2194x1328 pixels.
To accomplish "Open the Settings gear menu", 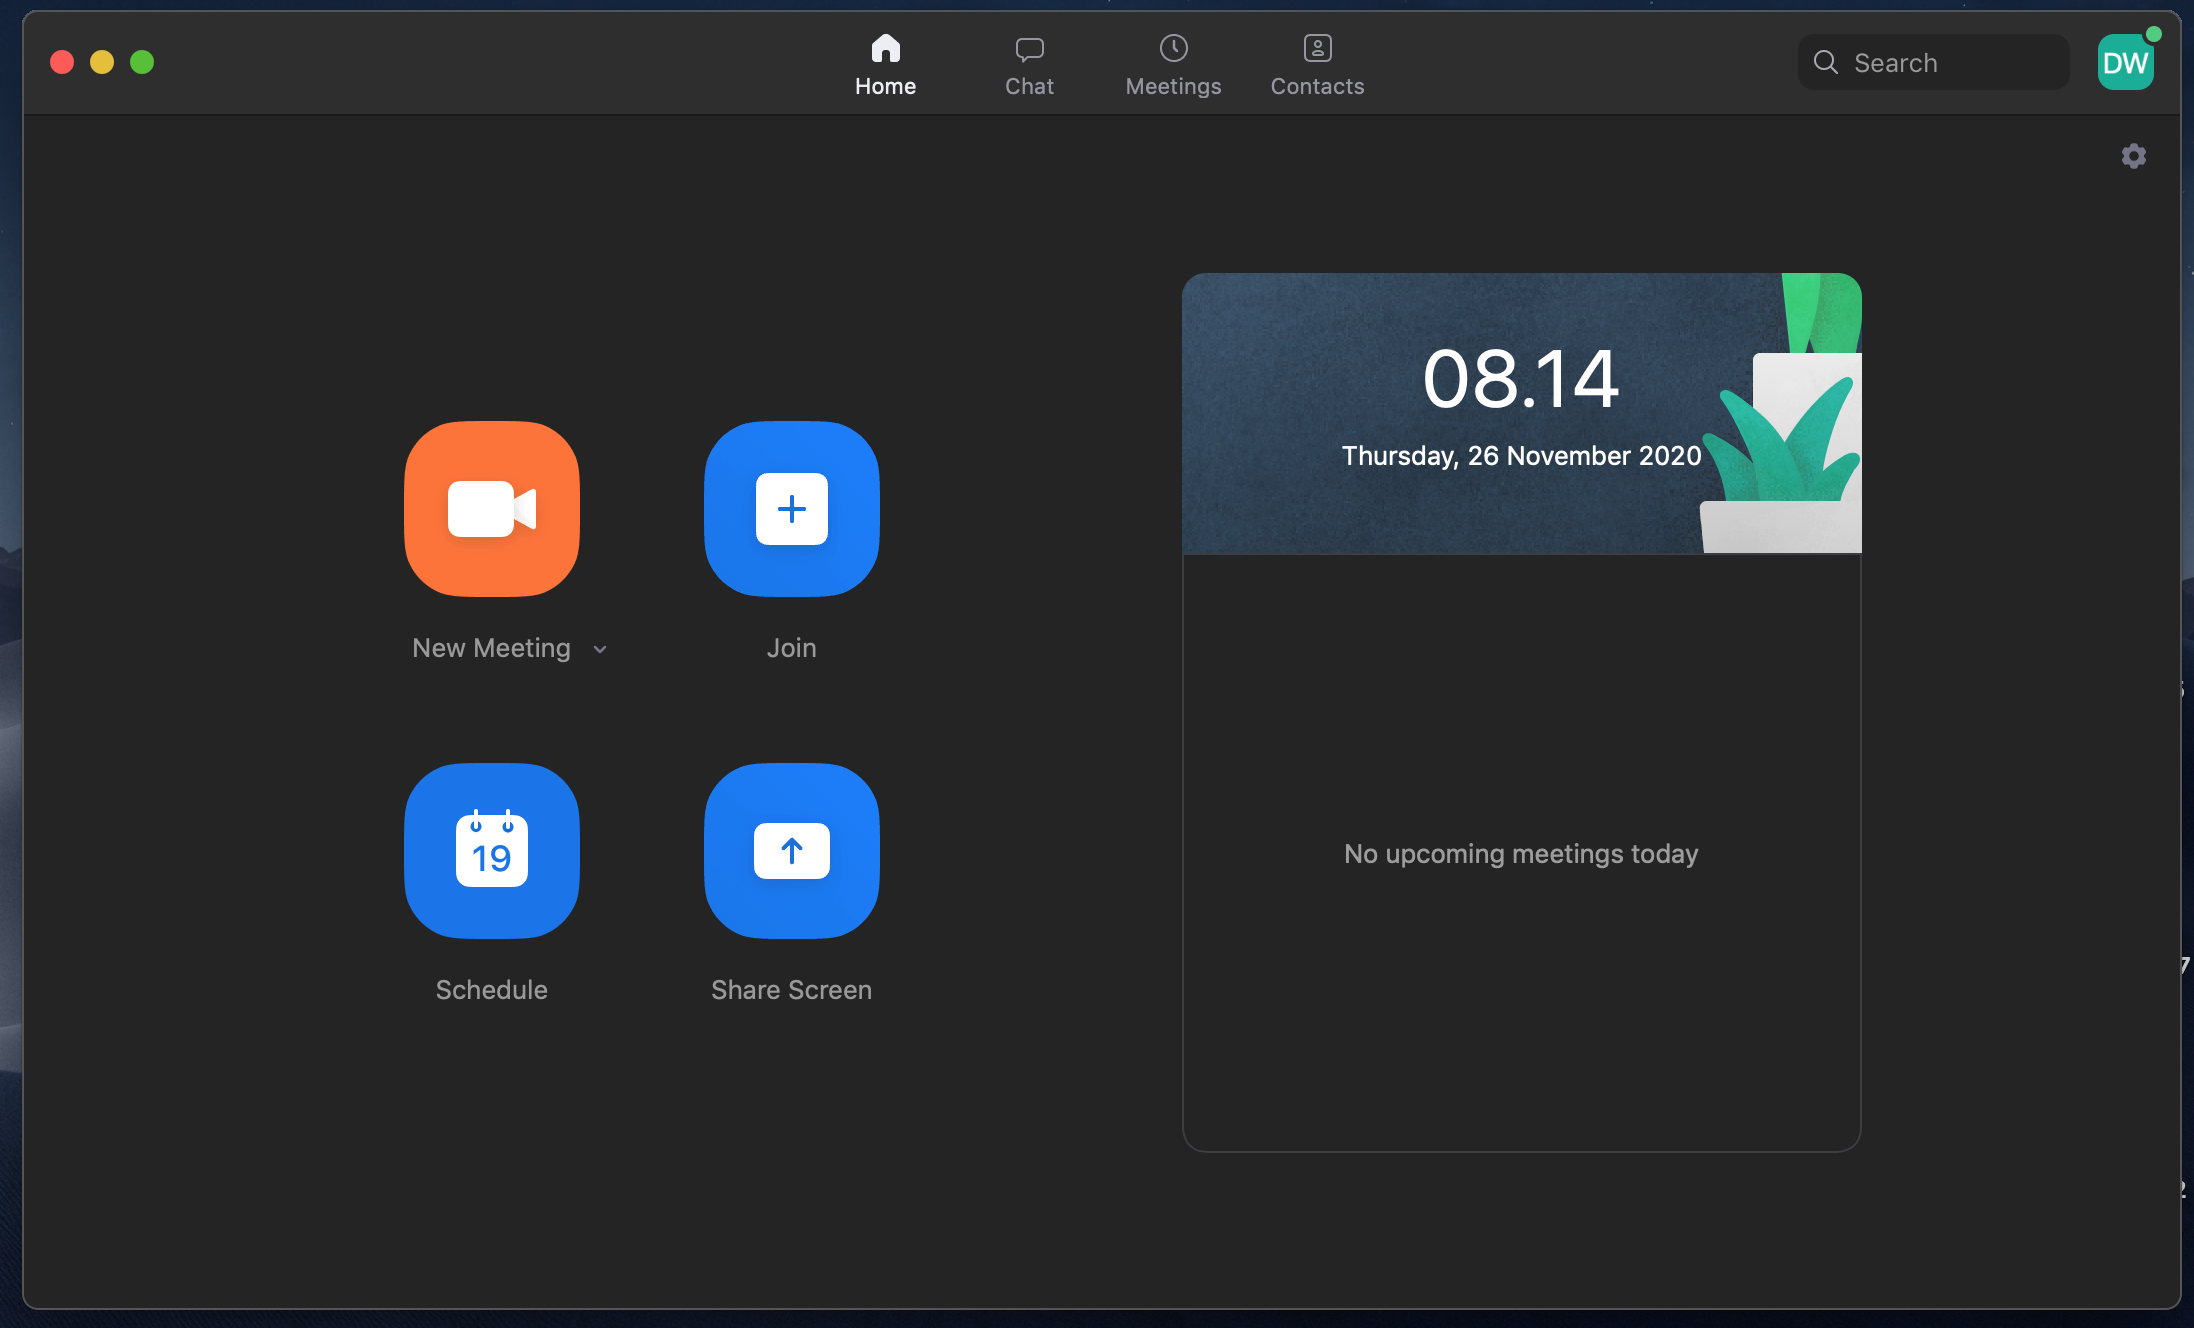I will (2134, 155).
